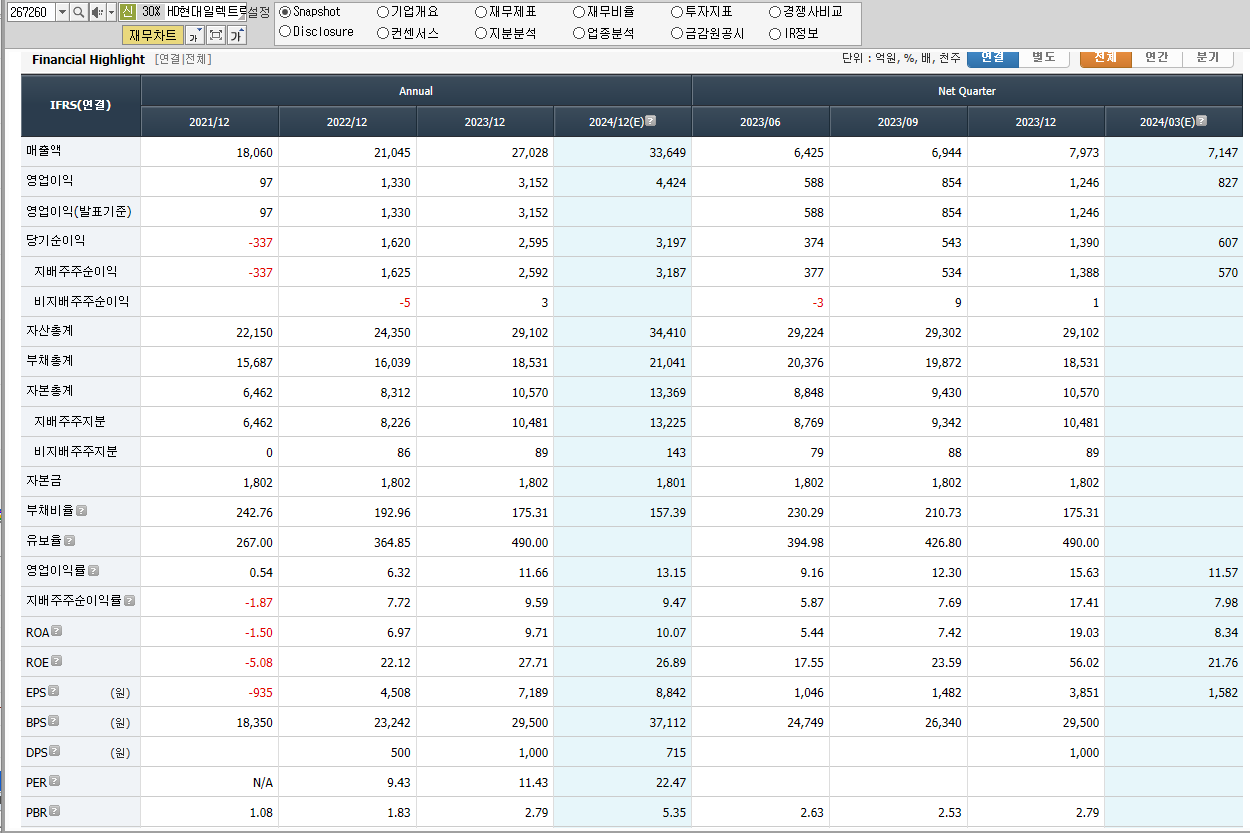Viewport: 1250px width, 833px height.
Task: Open the dropdown arrow next to speaker
Action: 111,12
